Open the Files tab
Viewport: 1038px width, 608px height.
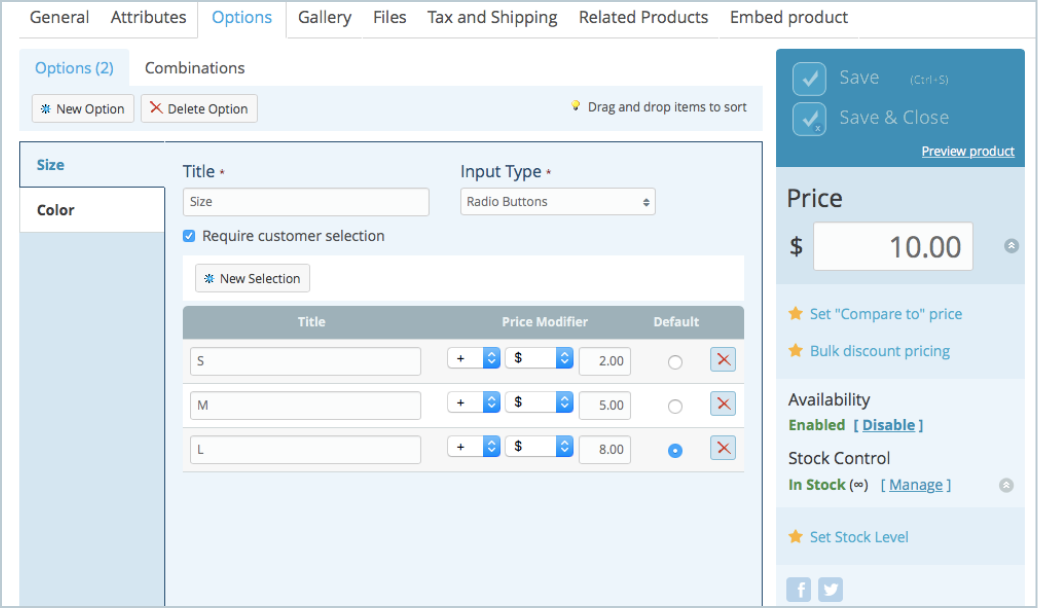coord(389,17)
